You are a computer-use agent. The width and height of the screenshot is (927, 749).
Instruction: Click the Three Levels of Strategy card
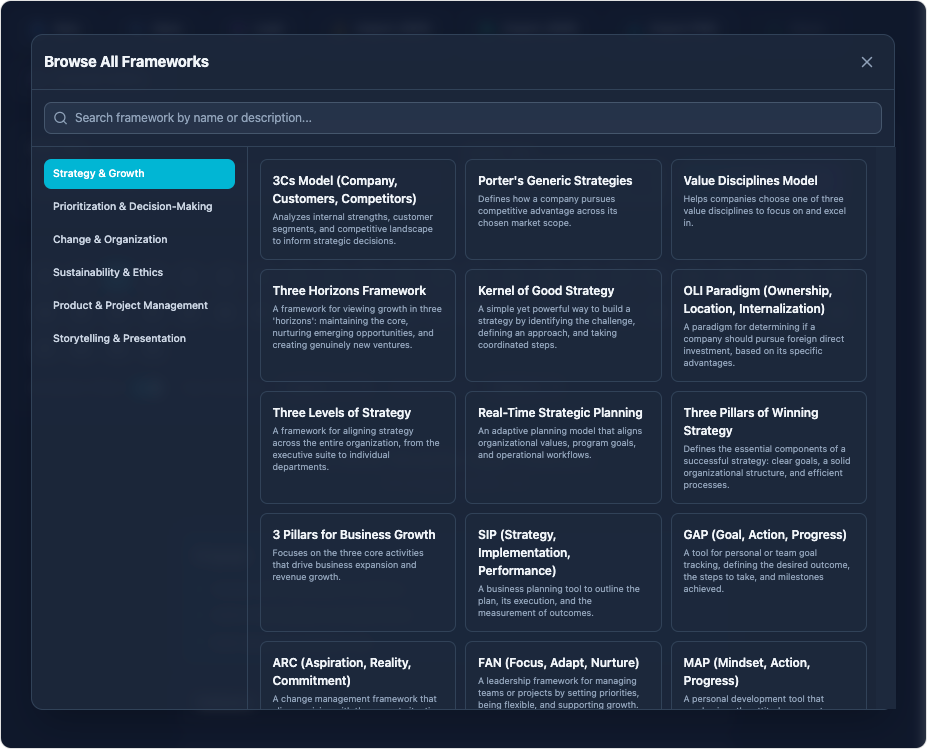point(357,447)
